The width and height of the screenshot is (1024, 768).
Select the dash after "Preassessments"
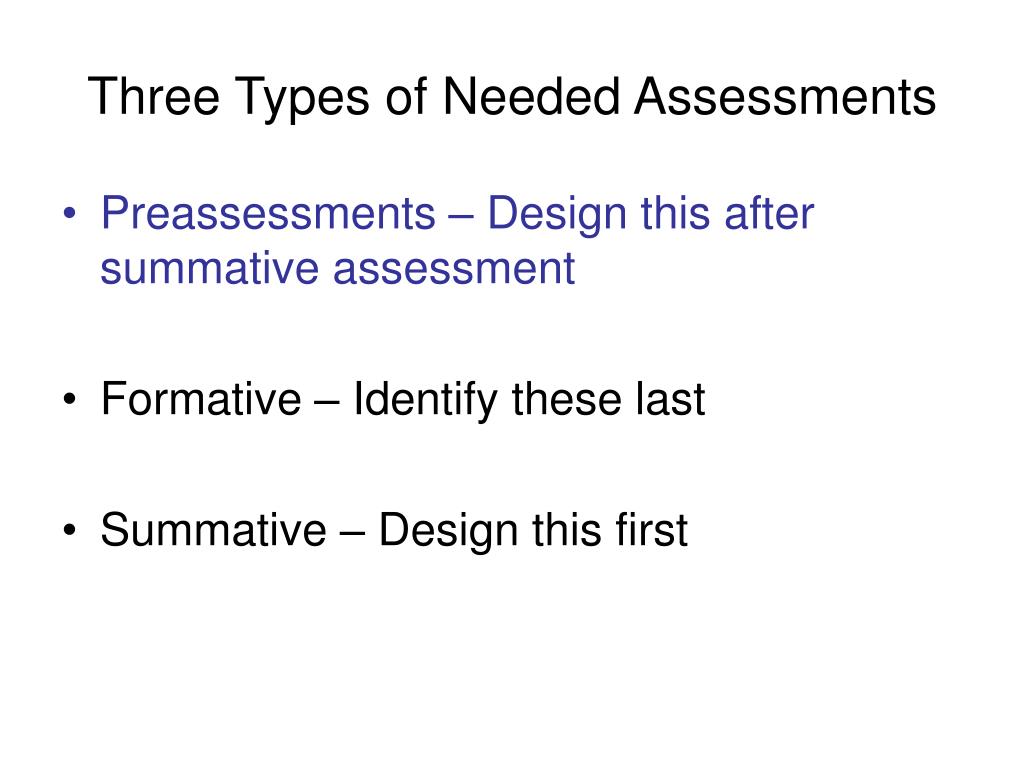click(x=462, y=217)
